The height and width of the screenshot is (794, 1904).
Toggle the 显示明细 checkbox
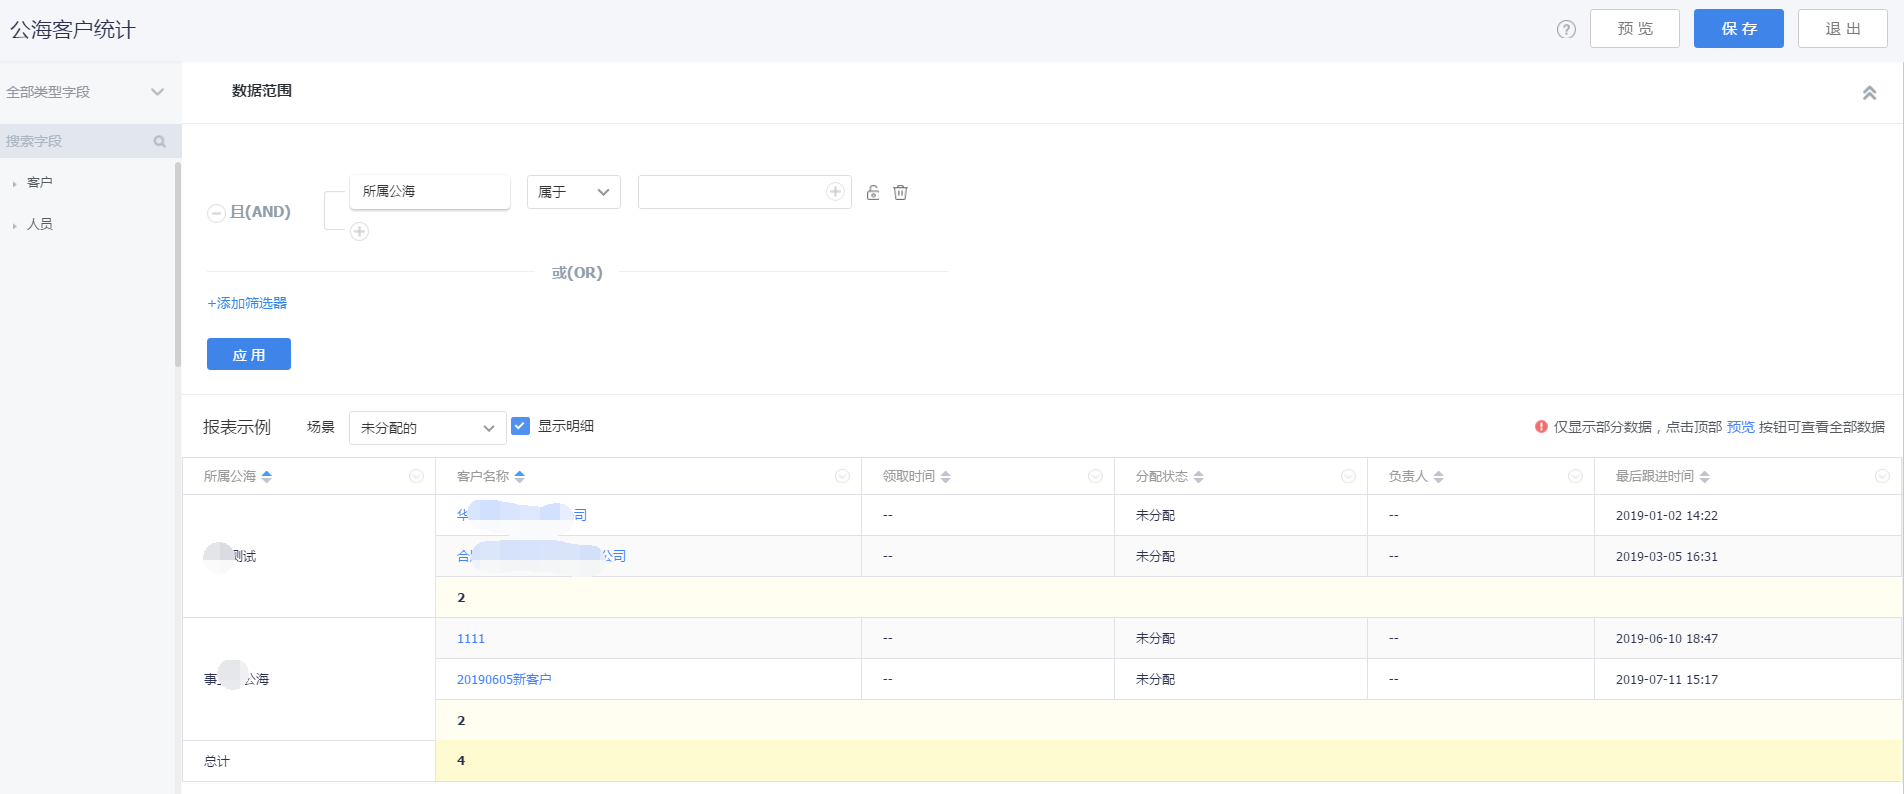(520, 426)
